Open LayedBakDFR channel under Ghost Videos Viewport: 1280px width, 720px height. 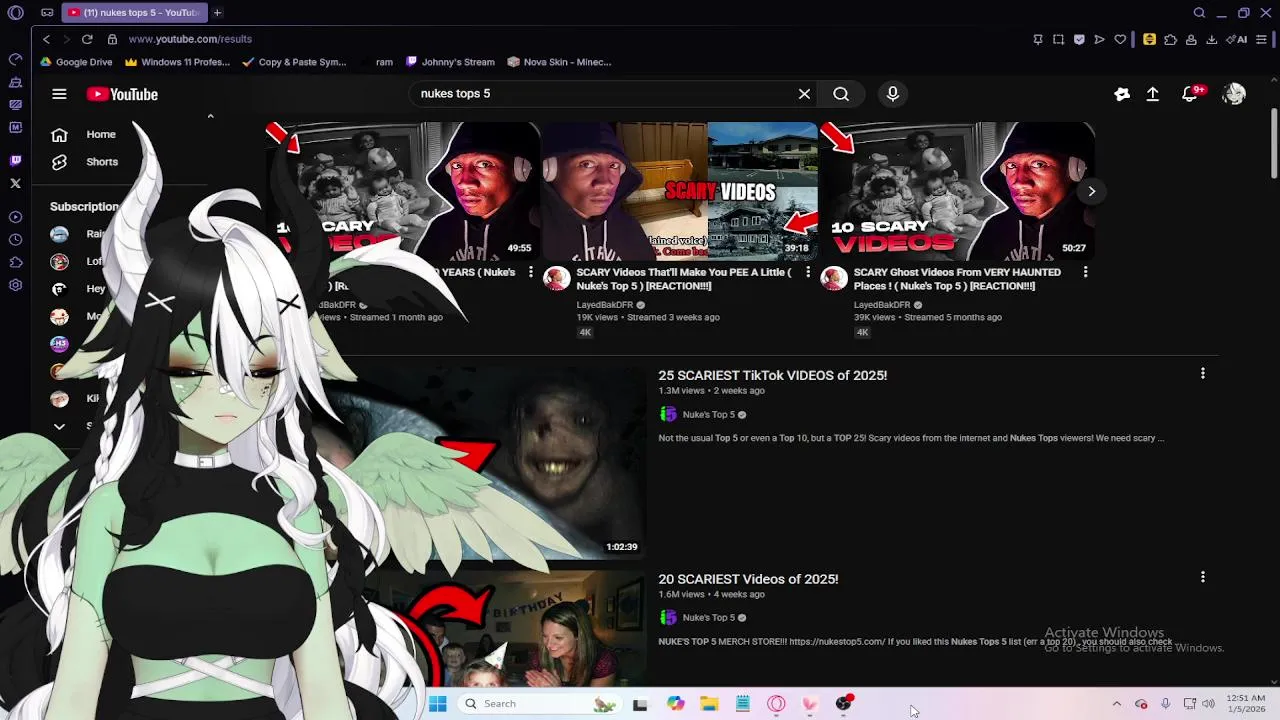click(882, 305)
